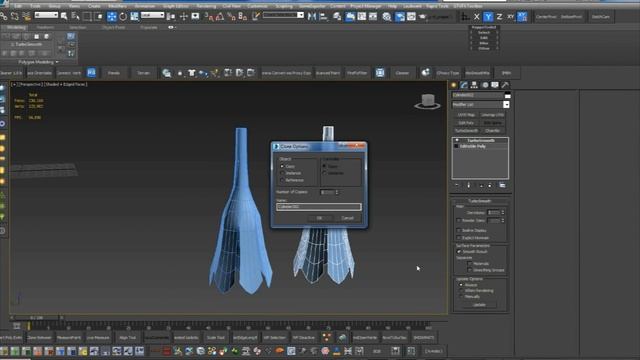Select Instance under the Controller group
The image size is (640, 360).
324,173
